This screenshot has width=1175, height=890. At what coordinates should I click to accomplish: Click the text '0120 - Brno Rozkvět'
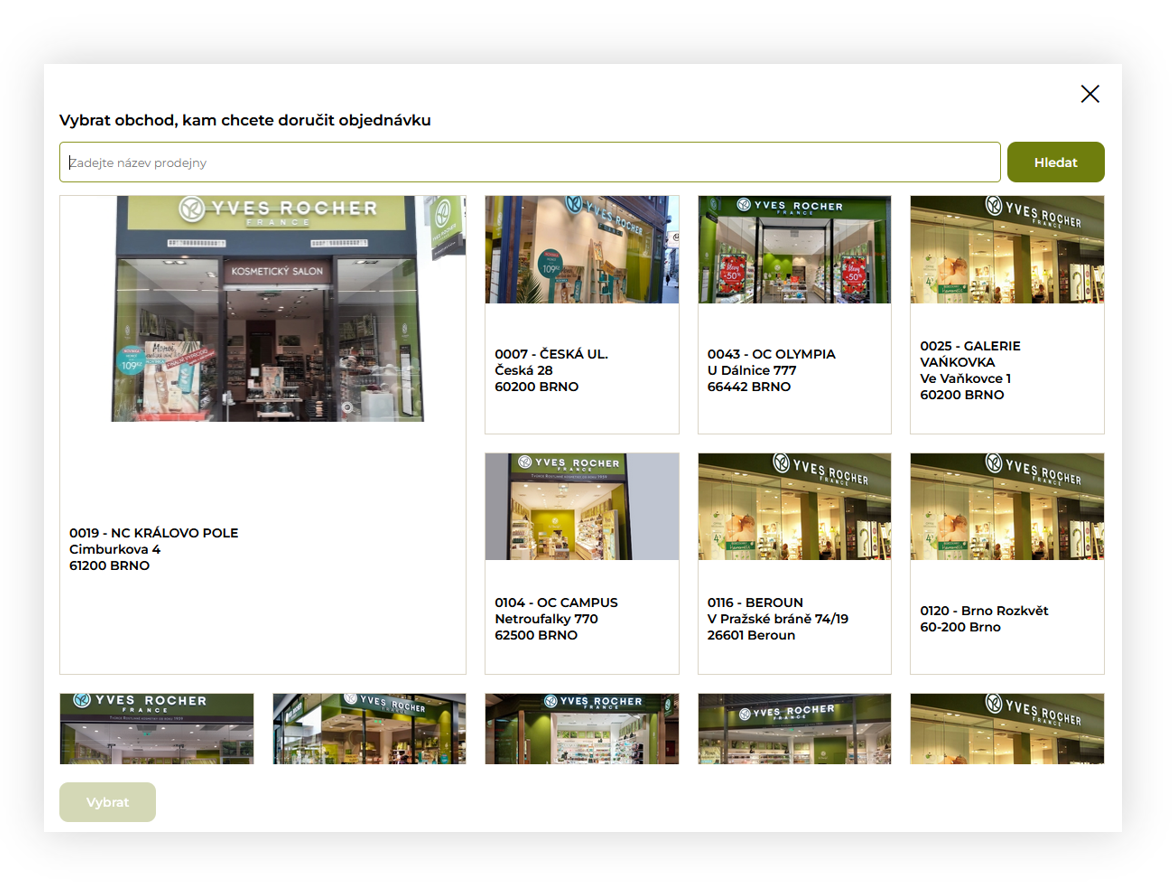tap(984, 611)
